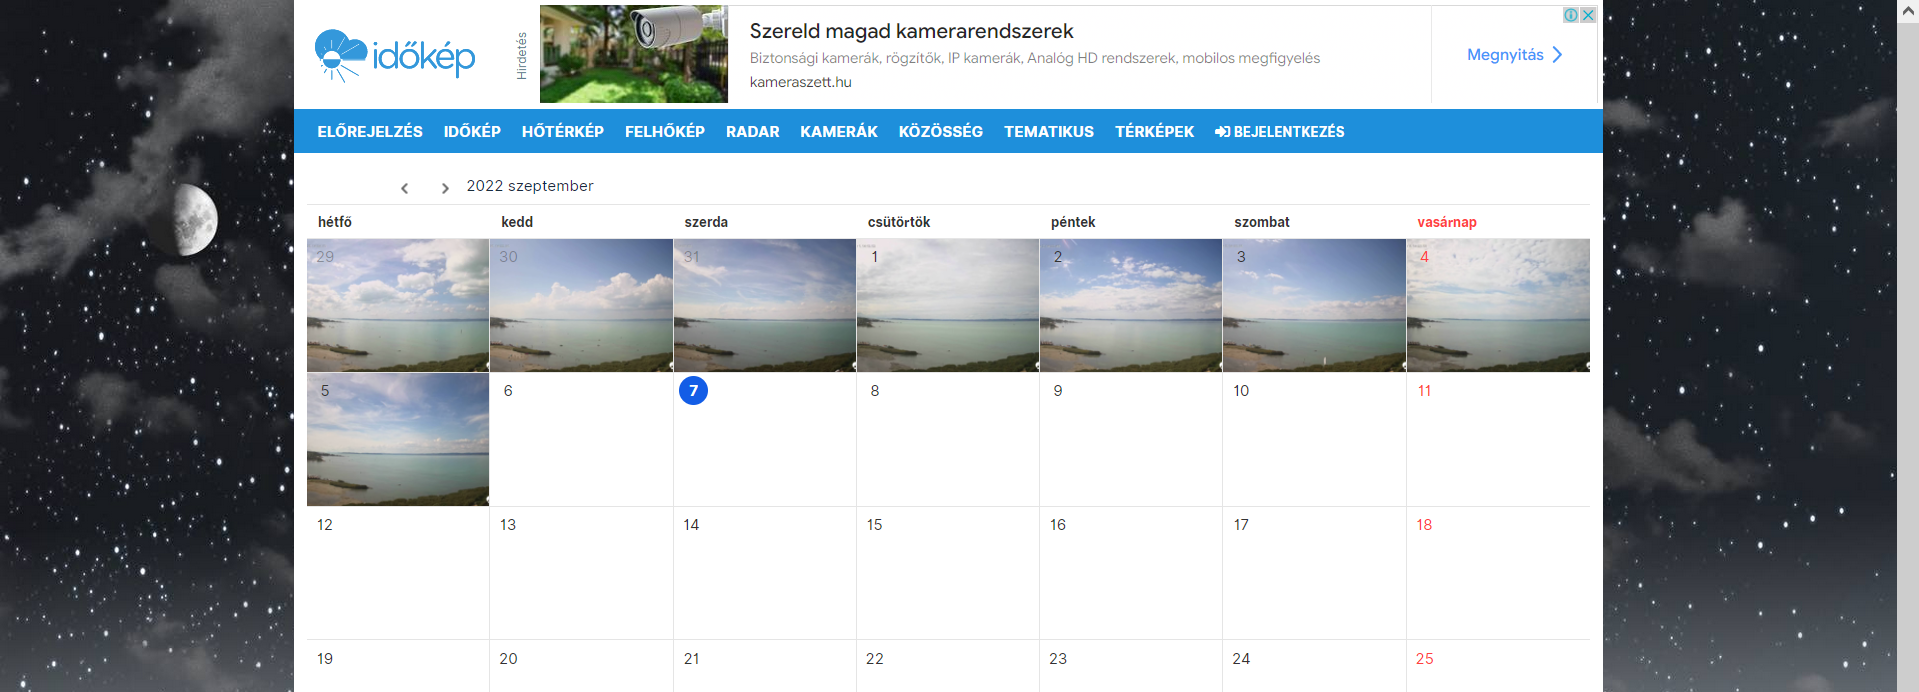
Task: Open the ELŐREJELZÉS menu
Action: tap(370, 132)
